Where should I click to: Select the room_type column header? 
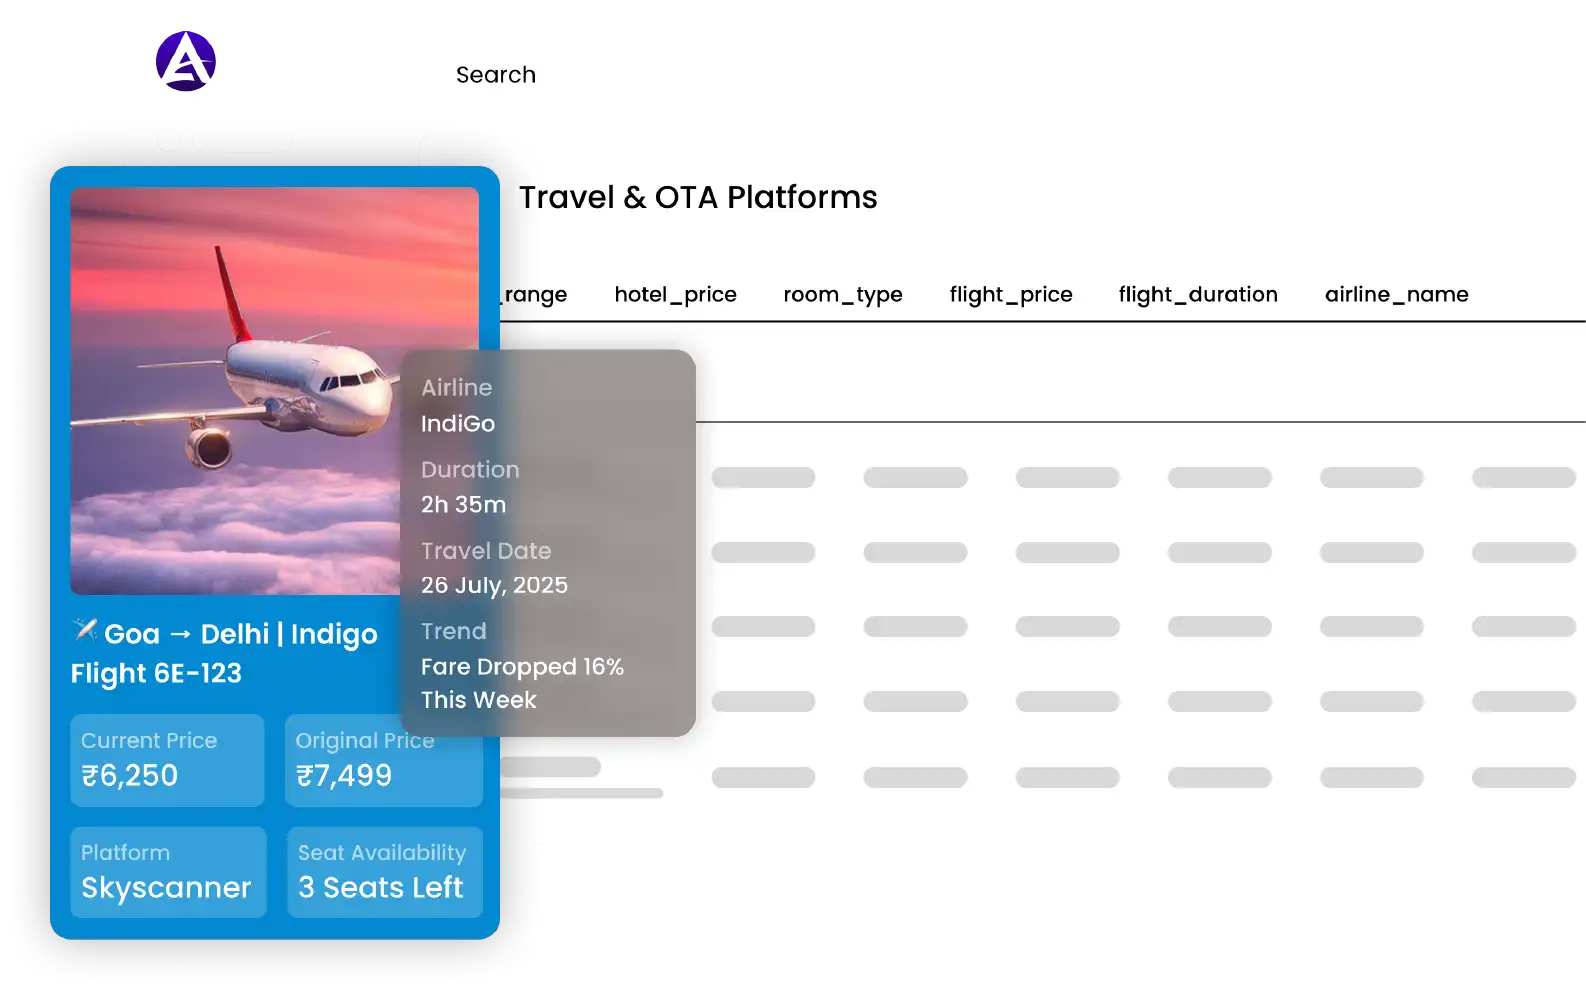pyautogui.click(x=842, y=295)
